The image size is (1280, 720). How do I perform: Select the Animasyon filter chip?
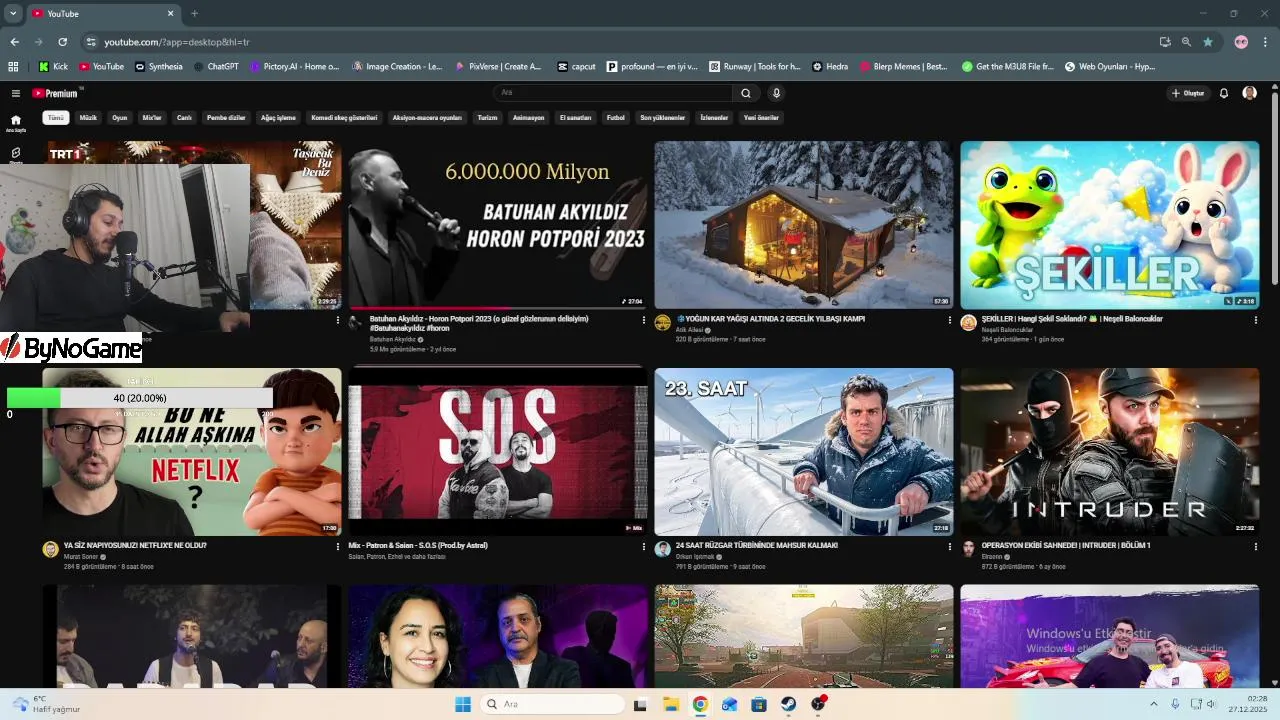pos(529,117)
